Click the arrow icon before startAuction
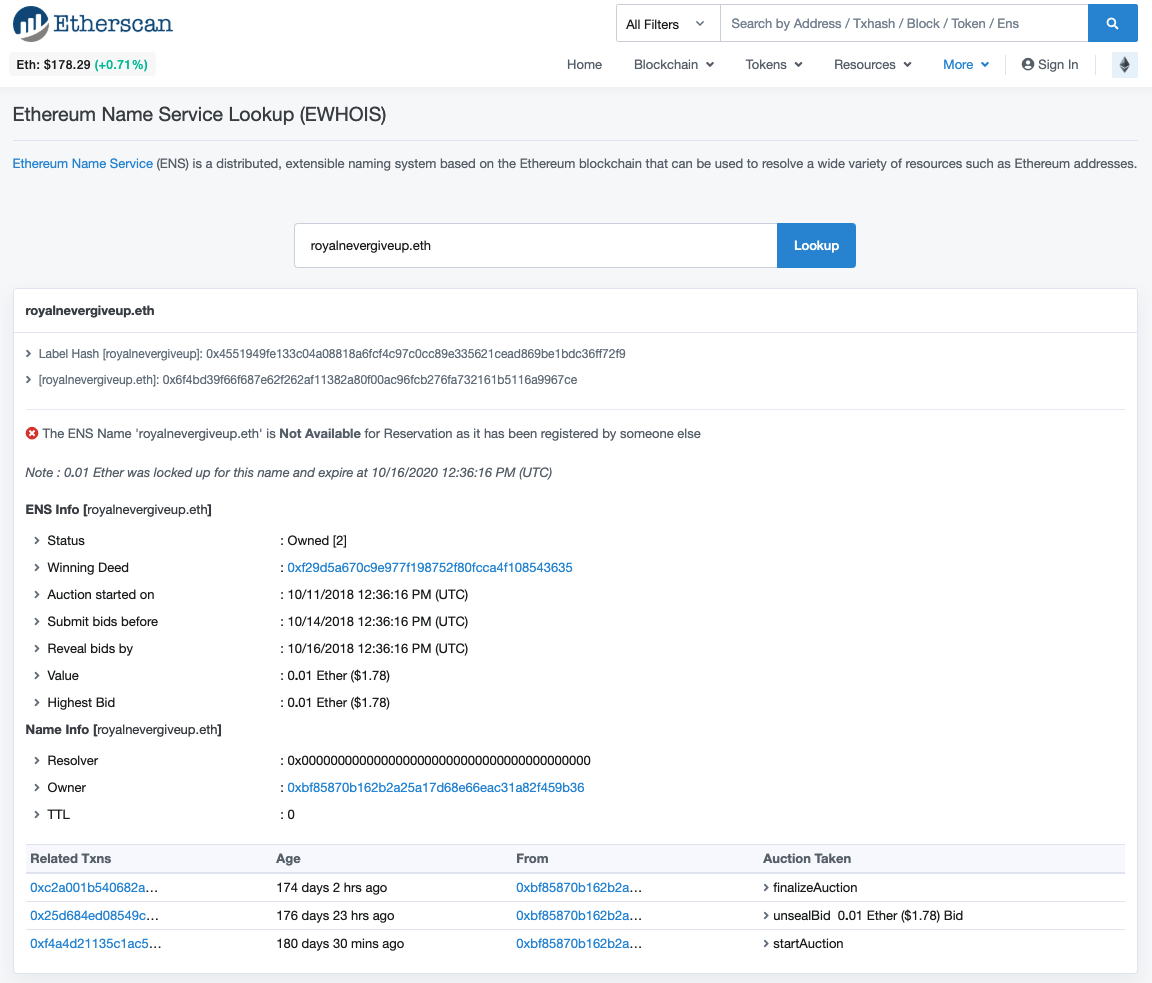This screenshot has width=1152, height=983. point(766,944)
